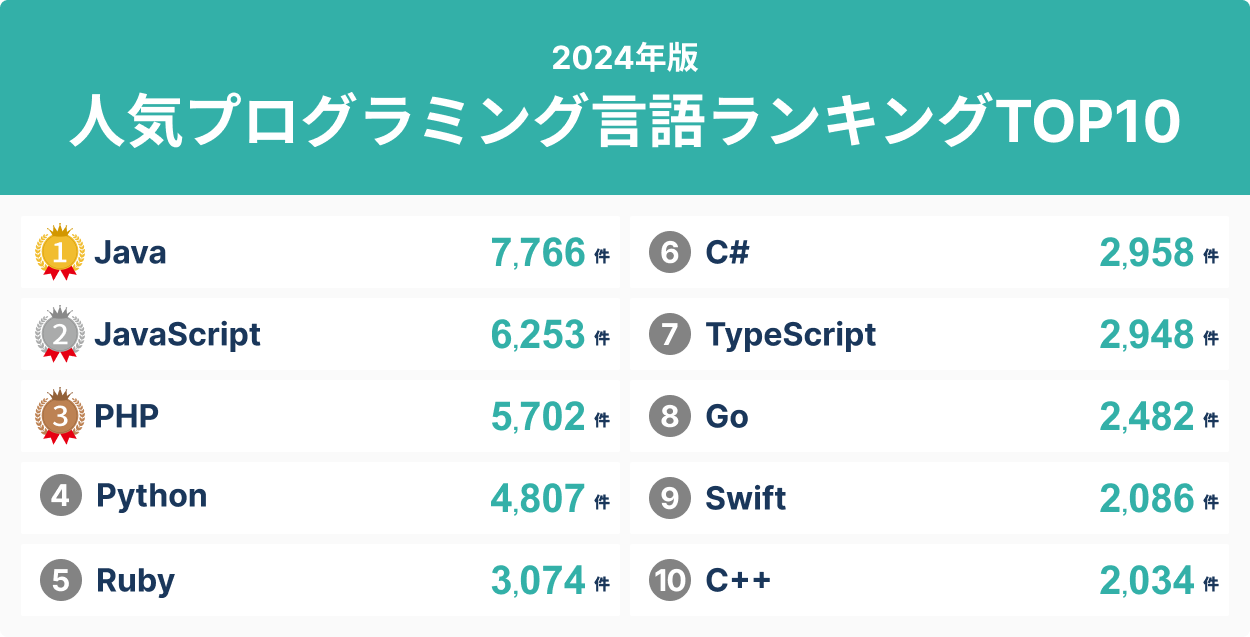Click the silver medal rank 2 icon
Image resolution: width=1250 pixels, height=637 pixels.
(60, 335)
